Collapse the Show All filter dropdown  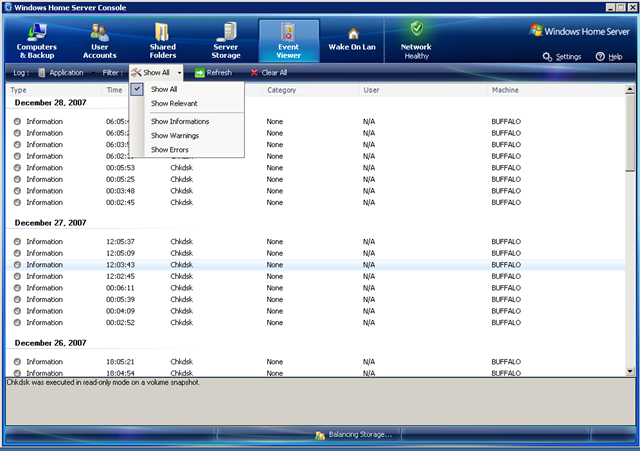[156, 73]
